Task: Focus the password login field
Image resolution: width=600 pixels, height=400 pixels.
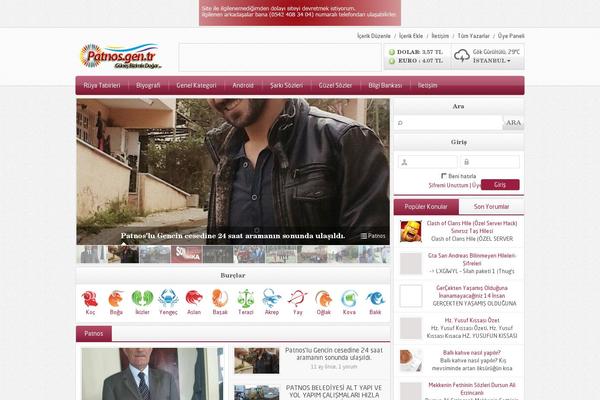Action: (490, 162)
